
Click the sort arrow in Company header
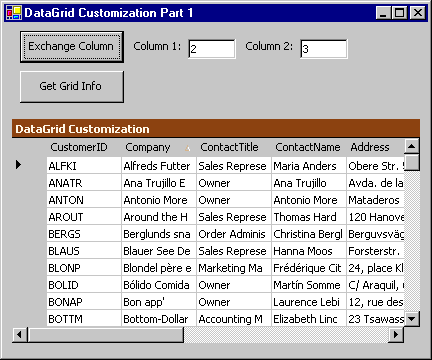(187, 149)
